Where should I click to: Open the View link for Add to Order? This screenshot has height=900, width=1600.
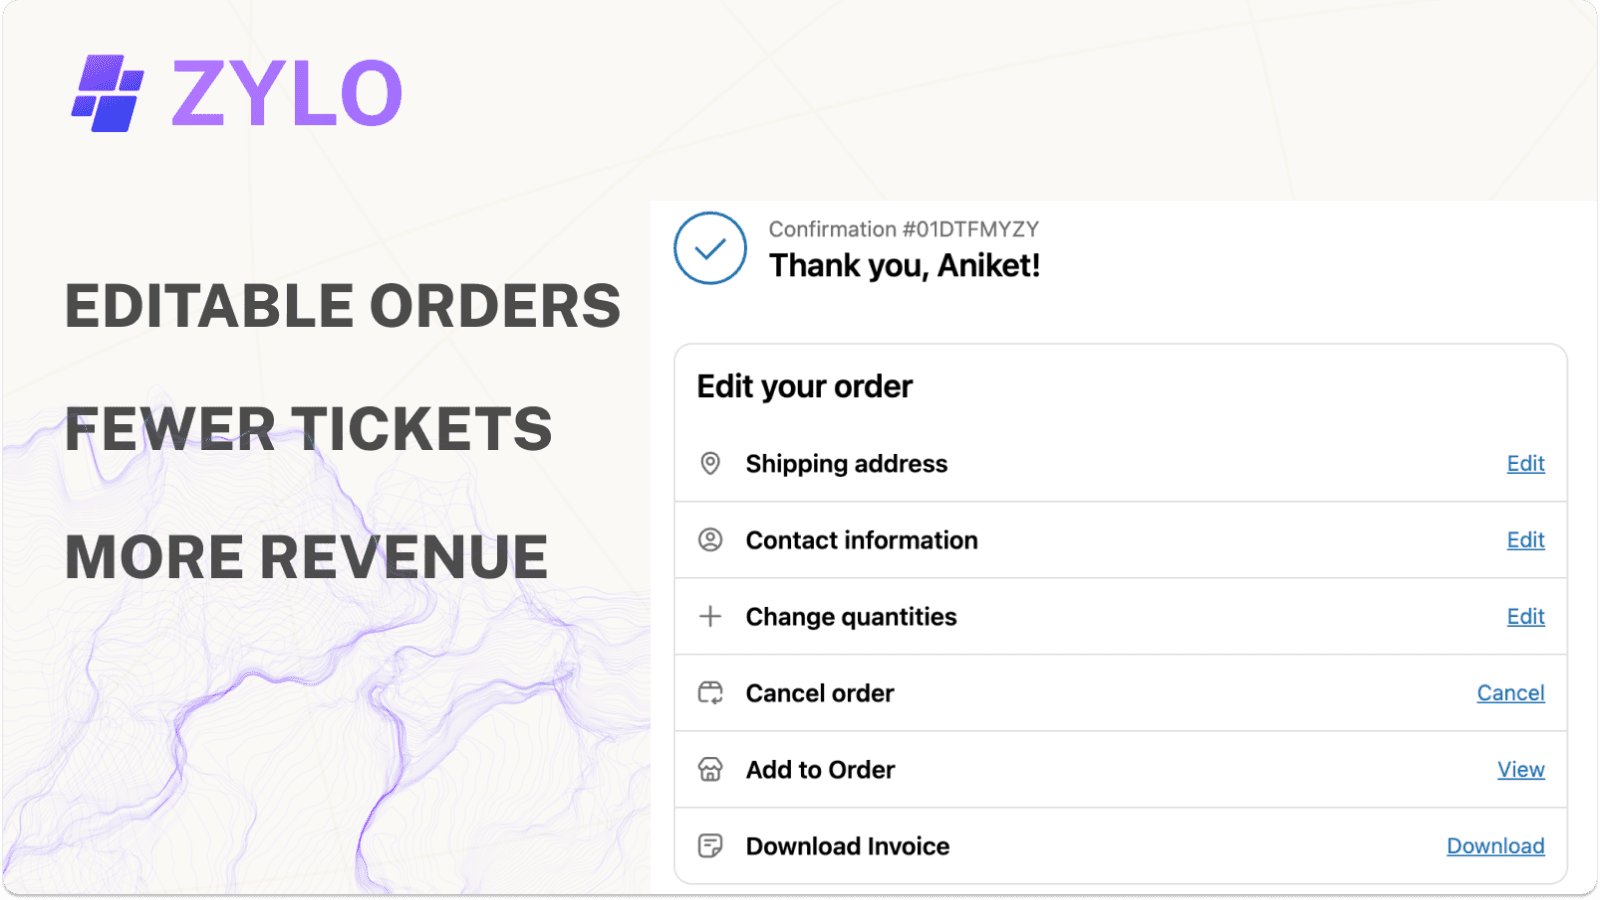coord(1520,769)
